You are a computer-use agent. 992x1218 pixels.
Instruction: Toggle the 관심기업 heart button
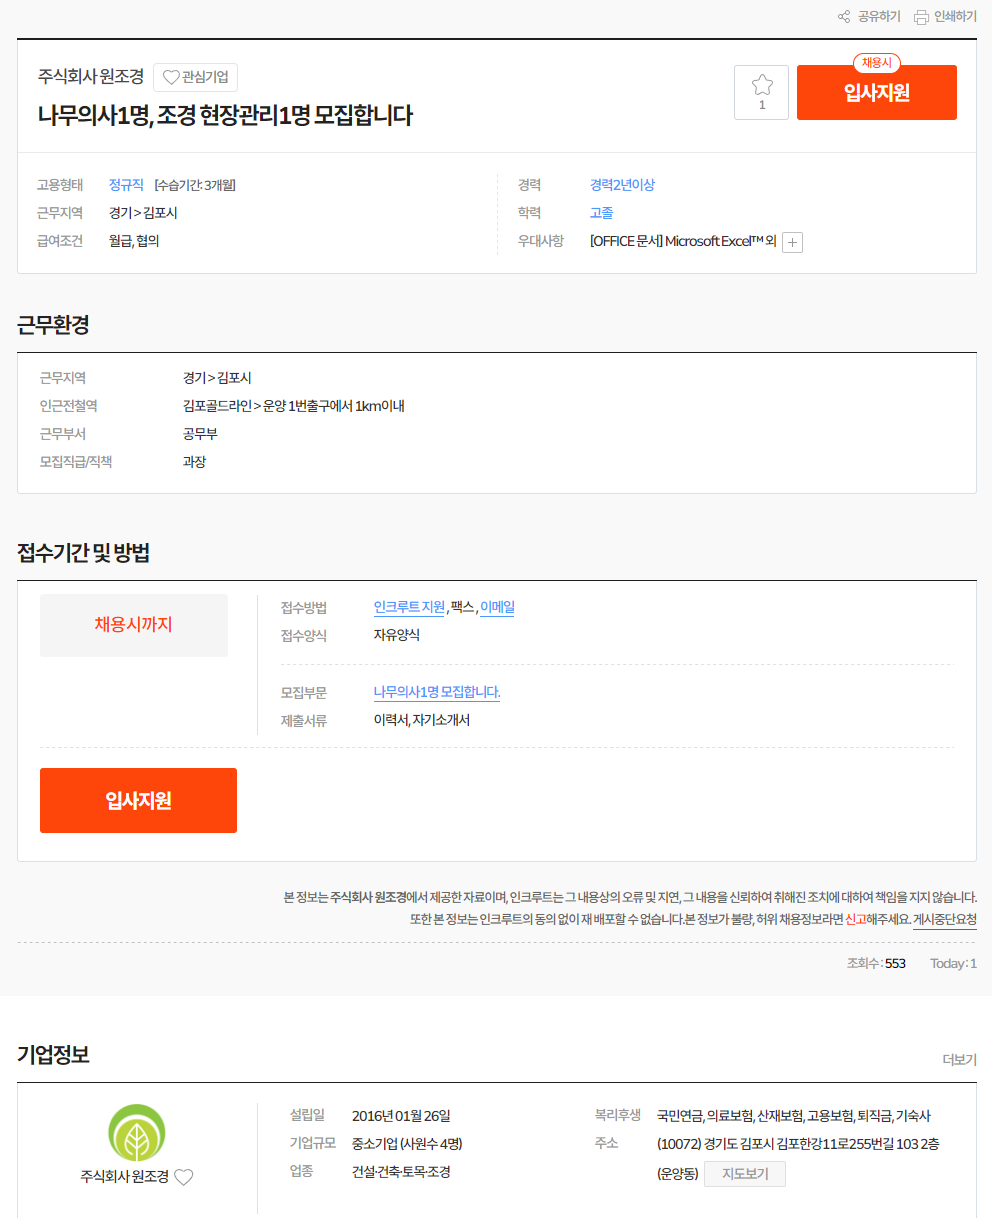(x=195, y=77)
